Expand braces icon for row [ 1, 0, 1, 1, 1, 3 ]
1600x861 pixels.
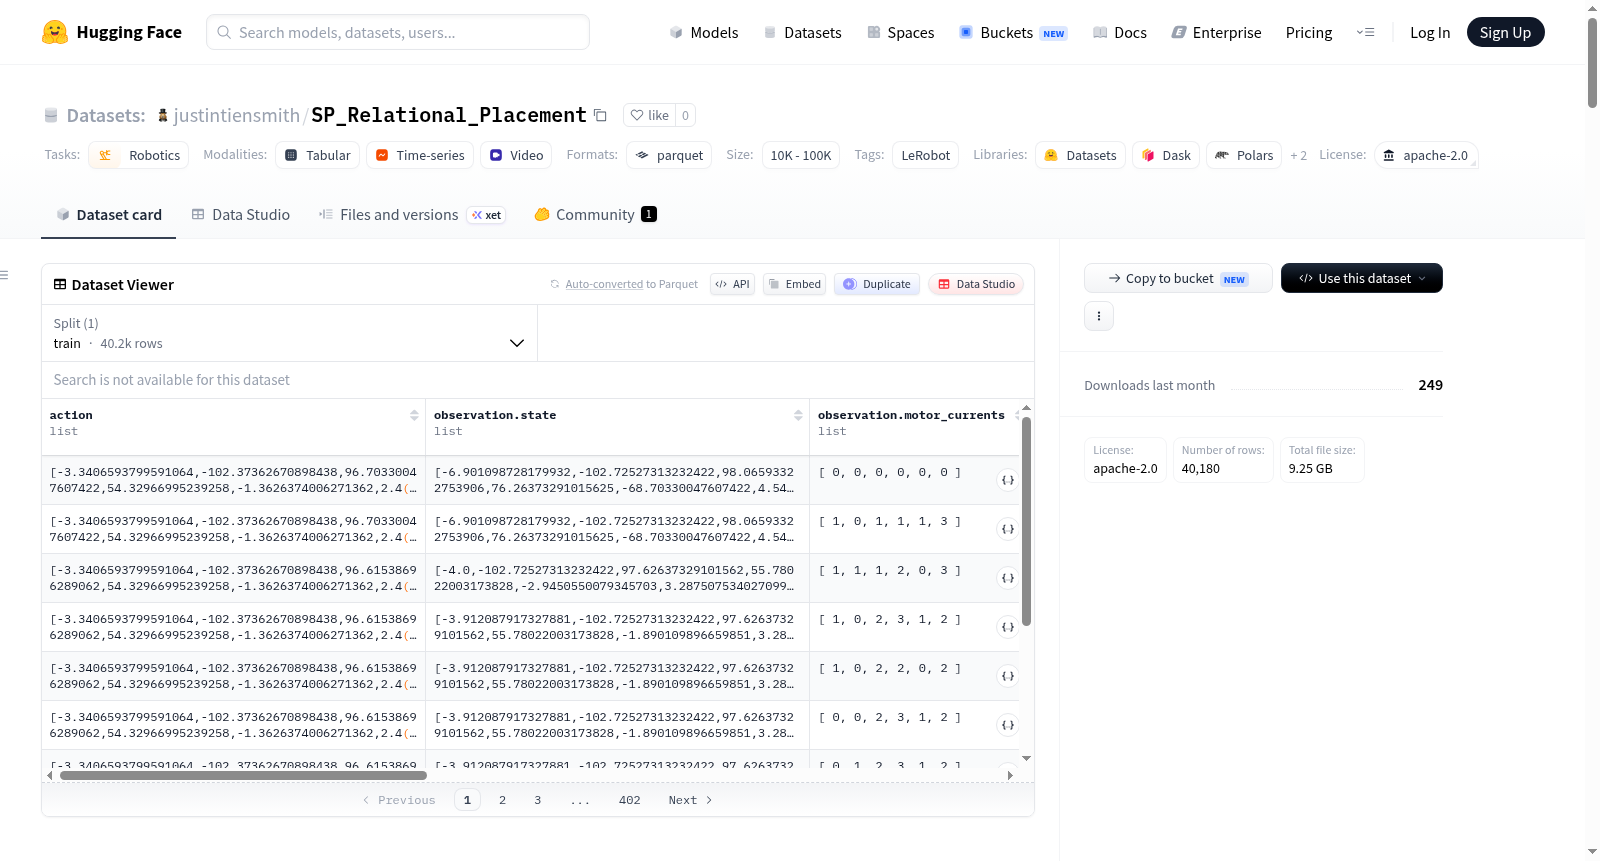point(1008,529)
